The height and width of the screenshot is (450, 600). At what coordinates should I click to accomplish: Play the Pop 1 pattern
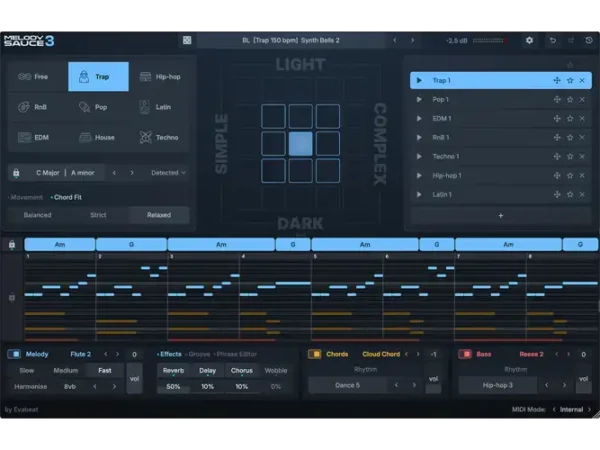419,99
